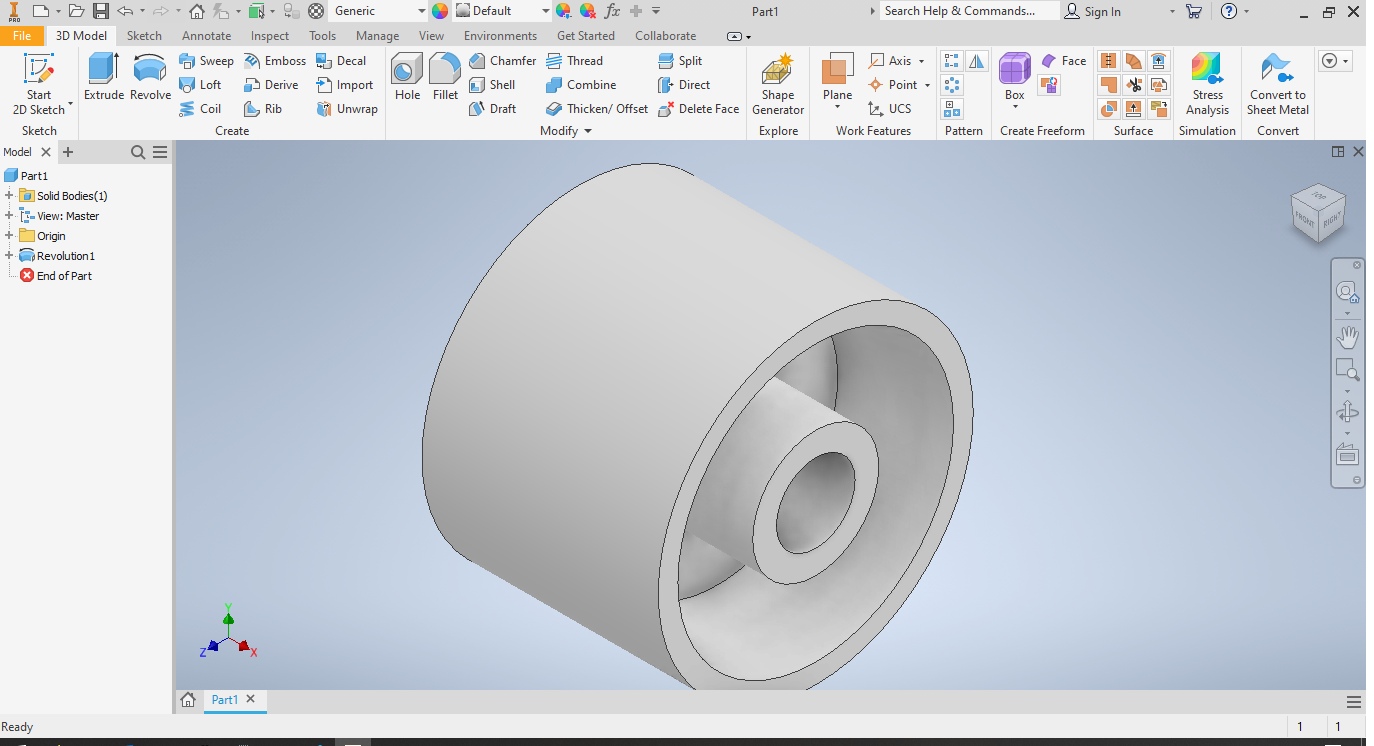
Task: Click the Undo arrow in quick access toolbar
Action: (125, 11)
